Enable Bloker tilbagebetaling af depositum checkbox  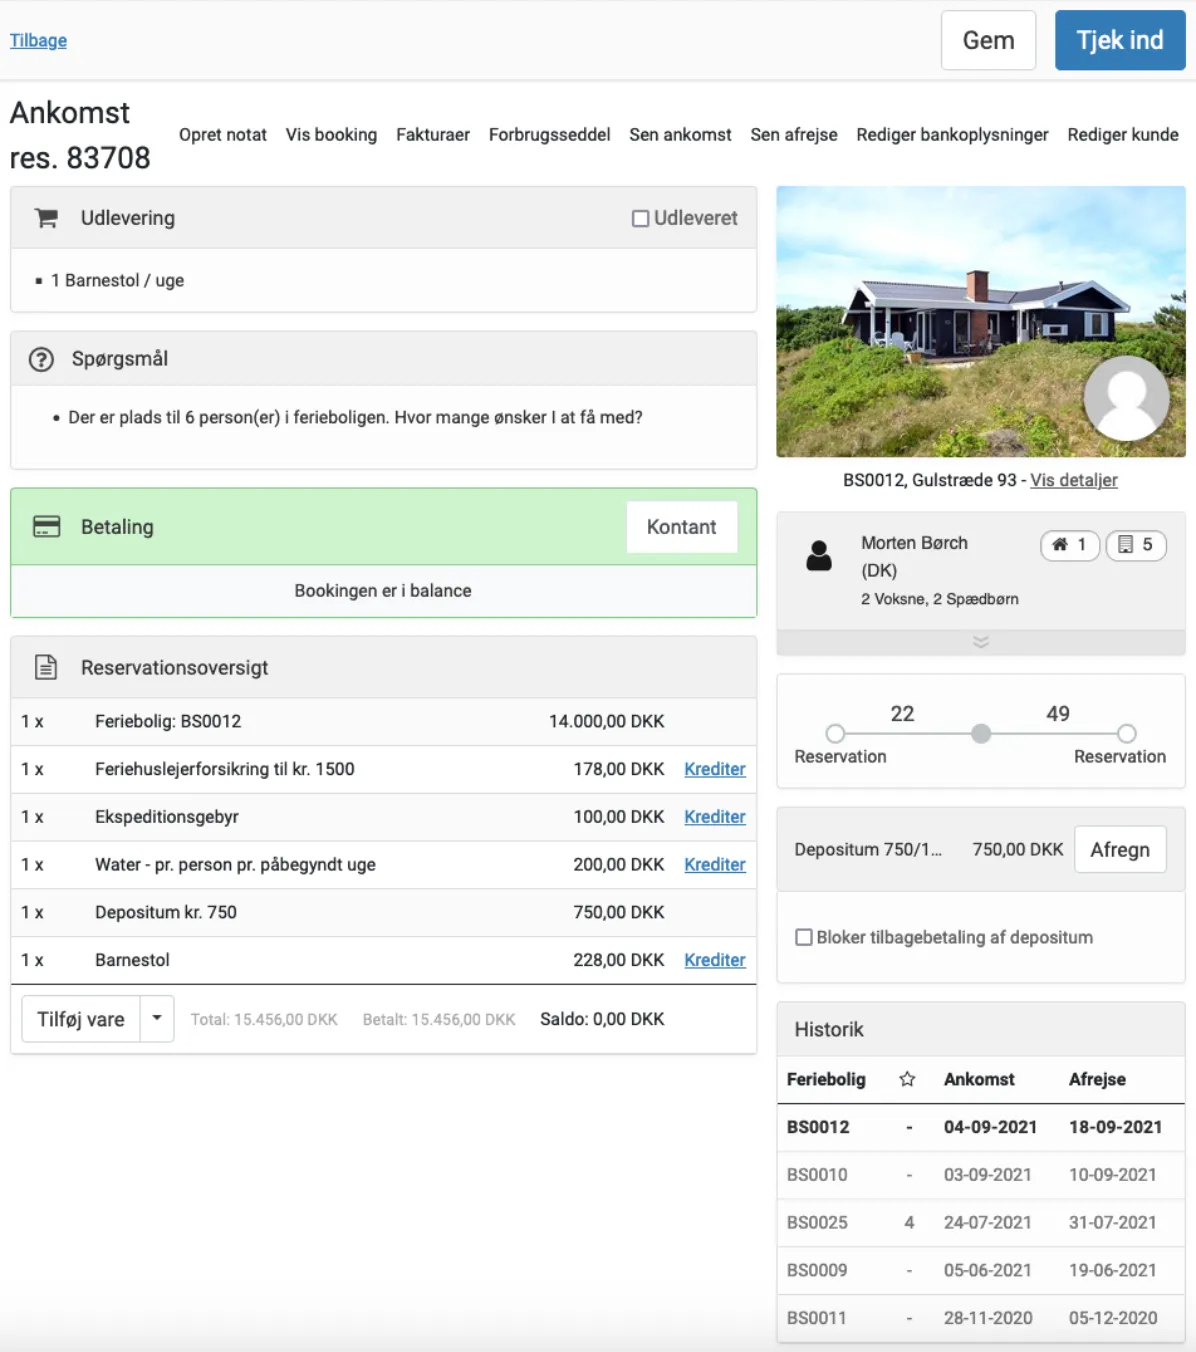(804, 937)
